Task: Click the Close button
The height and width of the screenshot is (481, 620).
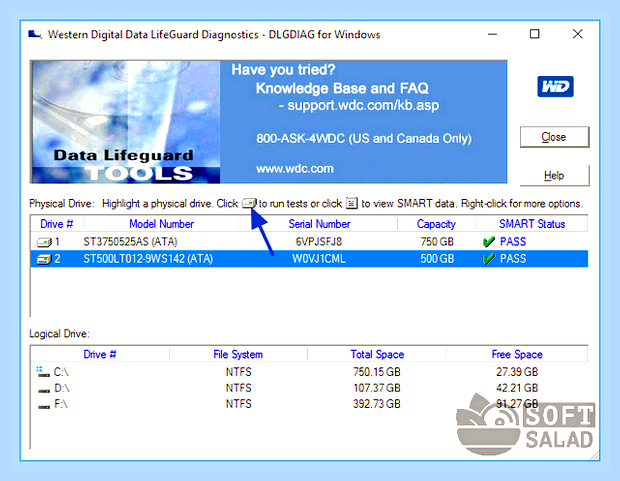Action: pyautogui.click(x=554, y=137)
